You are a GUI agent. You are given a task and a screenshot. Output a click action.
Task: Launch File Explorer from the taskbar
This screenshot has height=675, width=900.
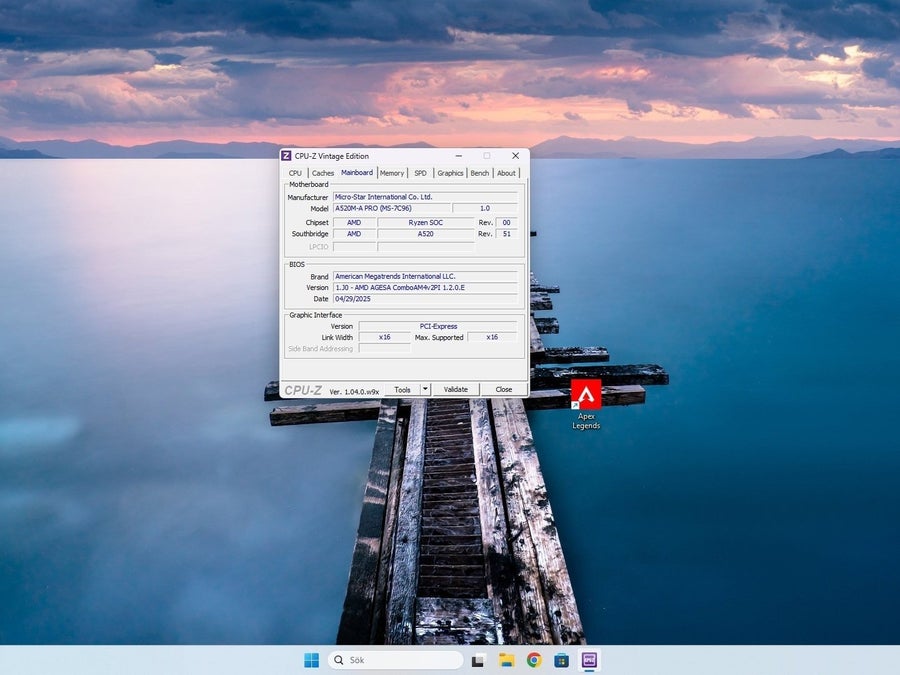(x=506, y=660)
